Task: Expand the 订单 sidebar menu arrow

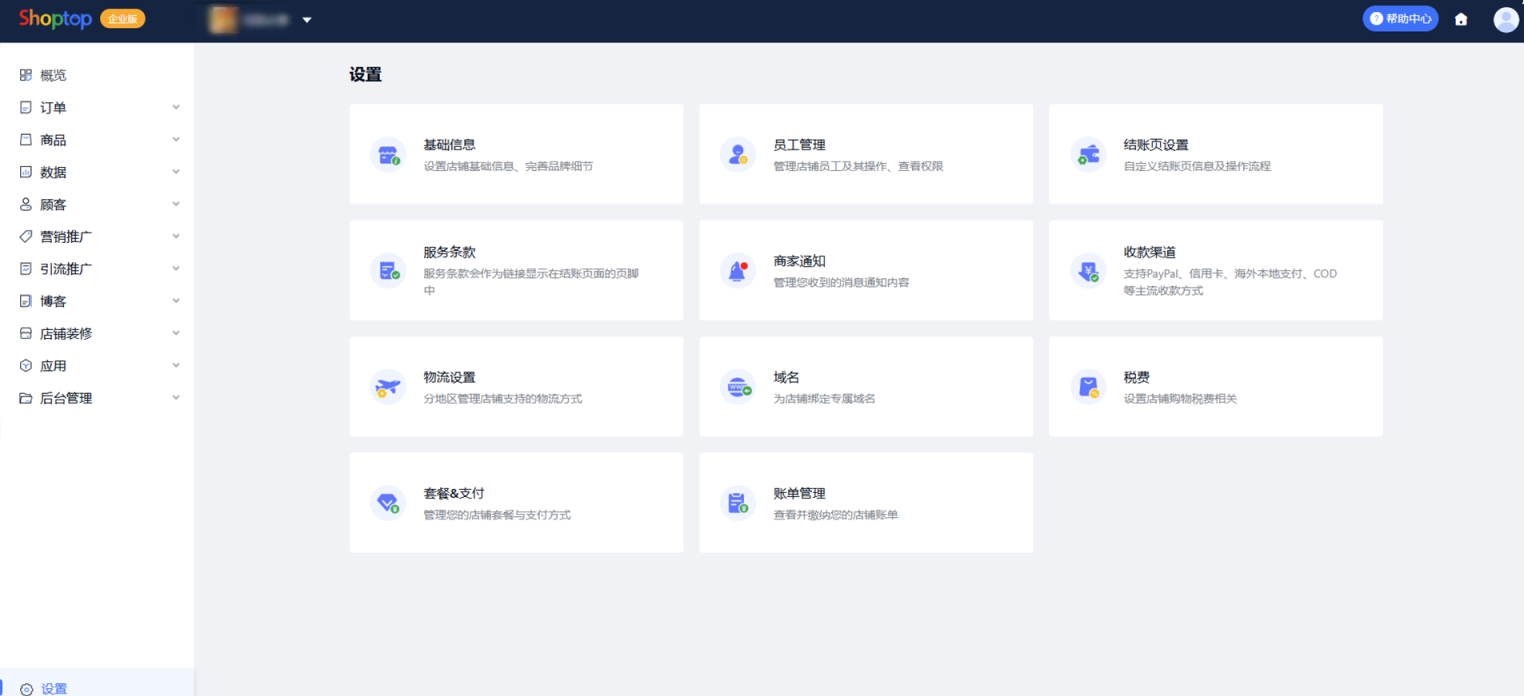Action: tap(176, 108)
